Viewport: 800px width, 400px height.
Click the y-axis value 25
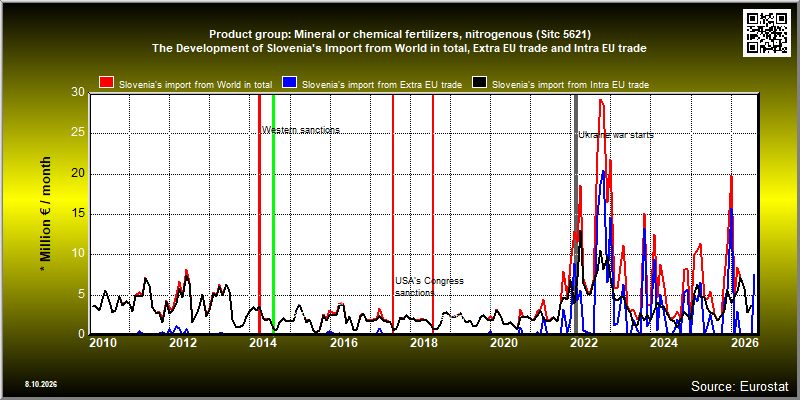78,134
